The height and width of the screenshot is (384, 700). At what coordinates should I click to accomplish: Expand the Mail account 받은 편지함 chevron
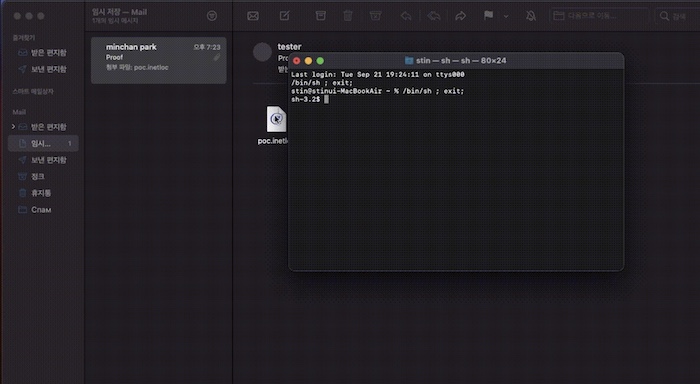(x=13, y=127)
